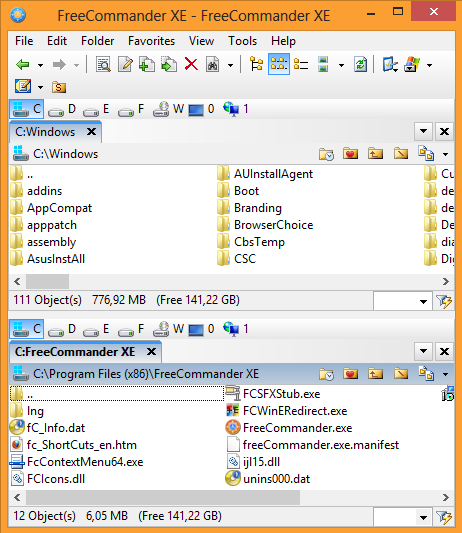Click the green refresh toolbar icon

(x=360, y=64)
